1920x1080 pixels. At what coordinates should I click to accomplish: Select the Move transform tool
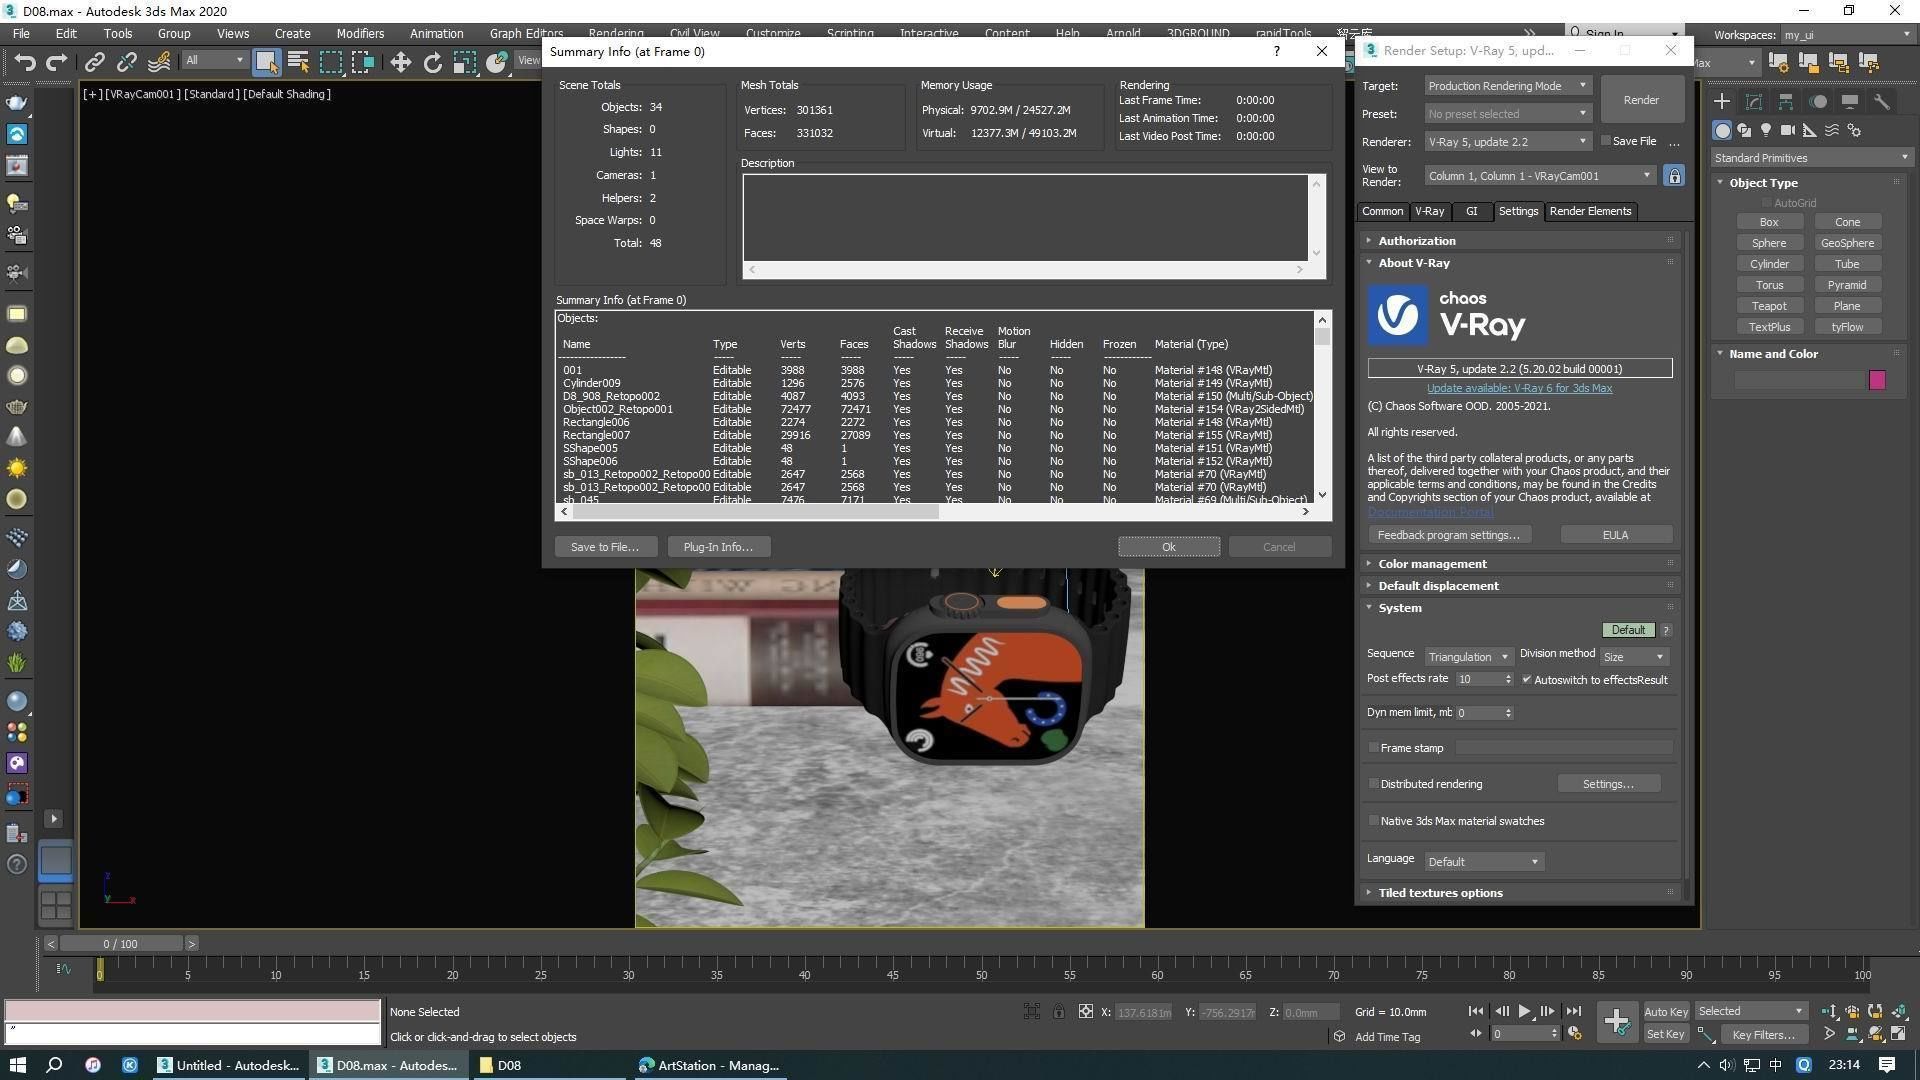pyautogui.click(x=400, y=62)
